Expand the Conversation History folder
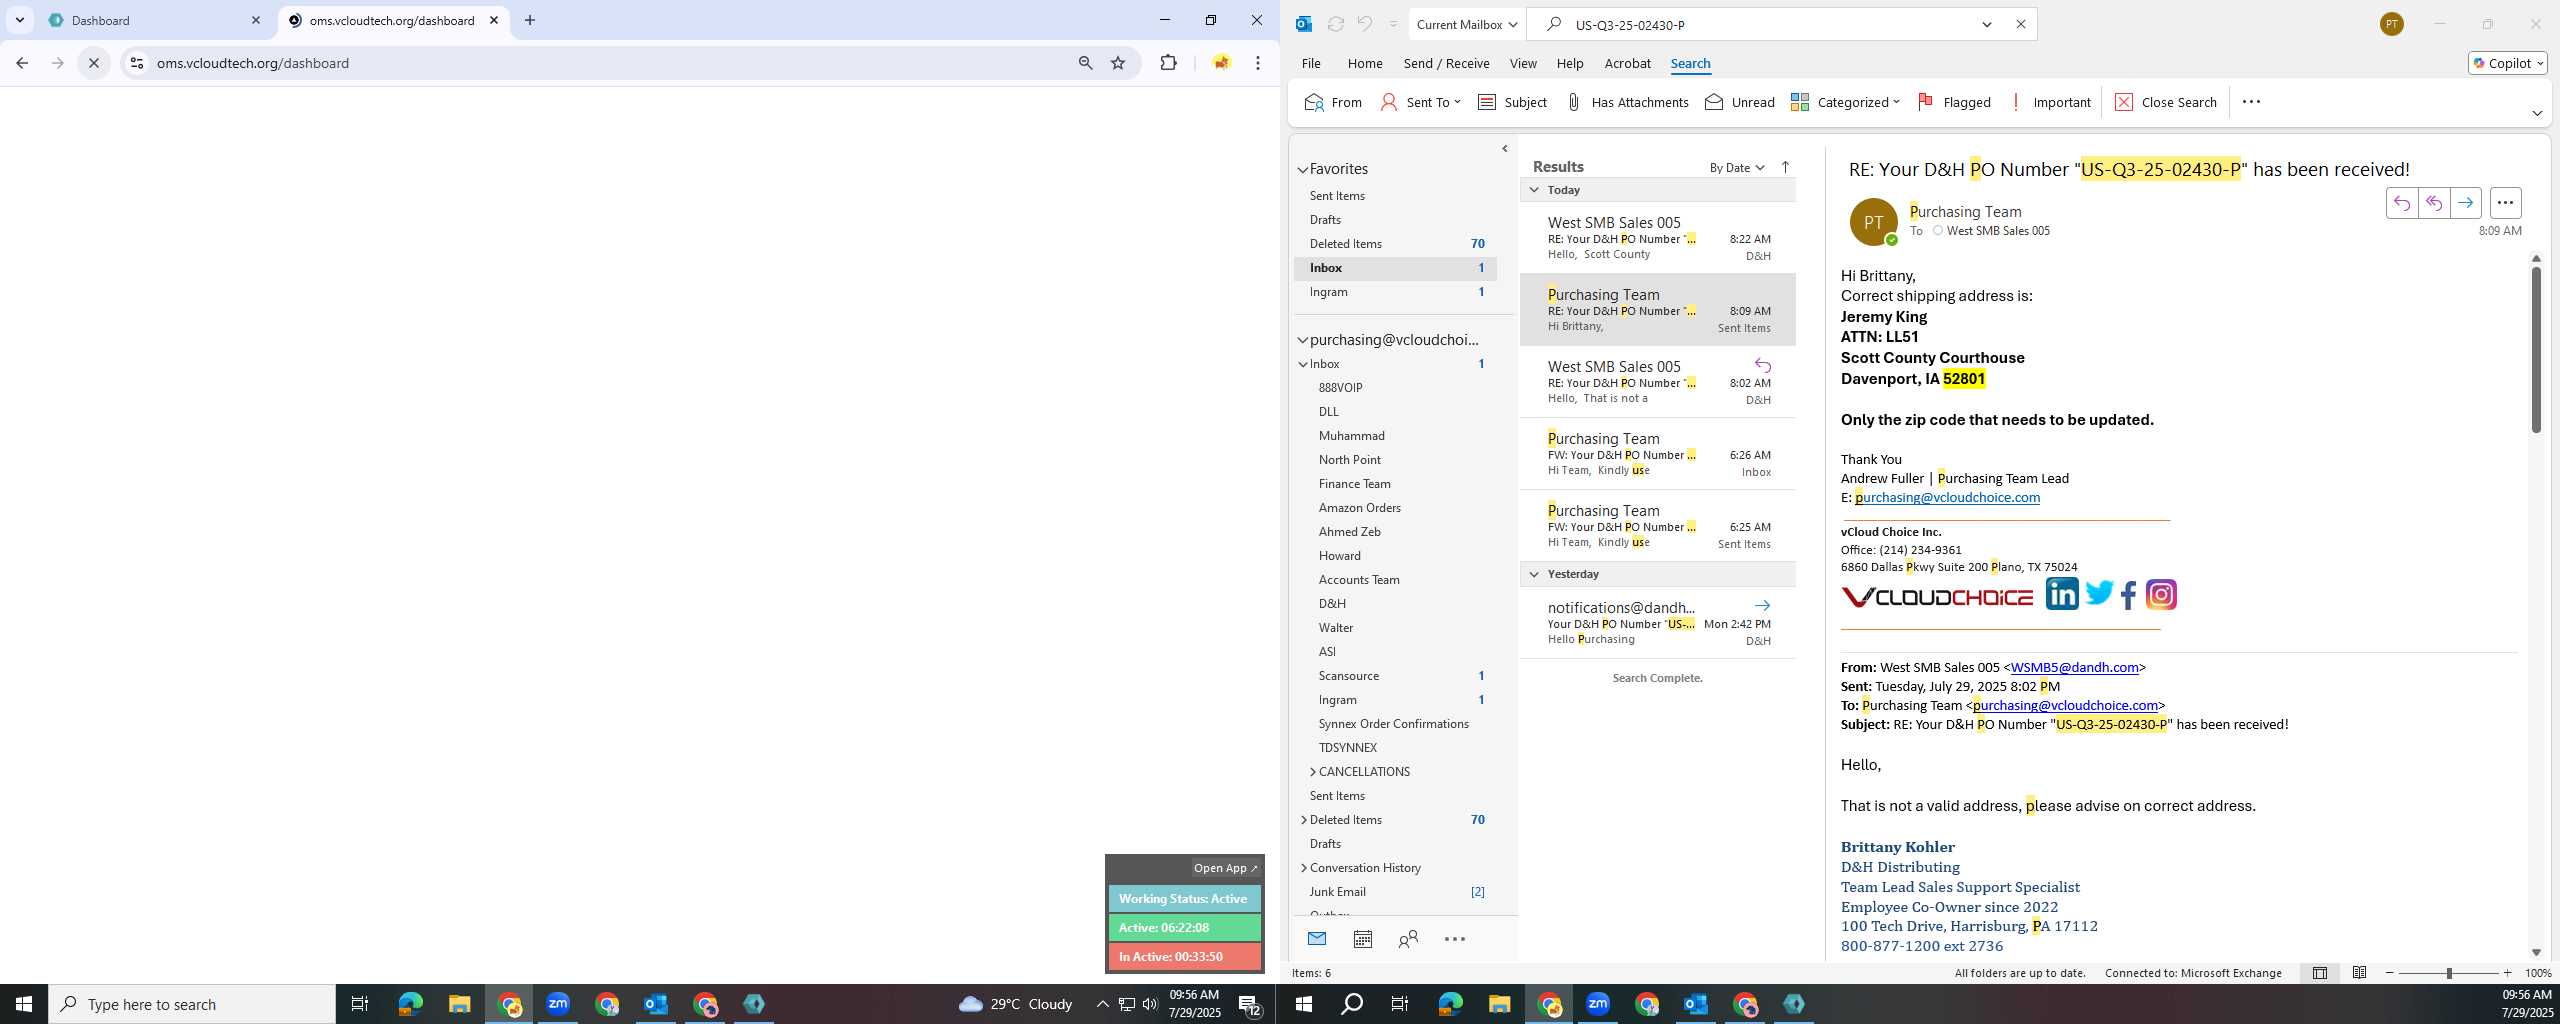Image resolution: width=2560 pixels, height=1024 pixels. click(x=1303, y=868)
